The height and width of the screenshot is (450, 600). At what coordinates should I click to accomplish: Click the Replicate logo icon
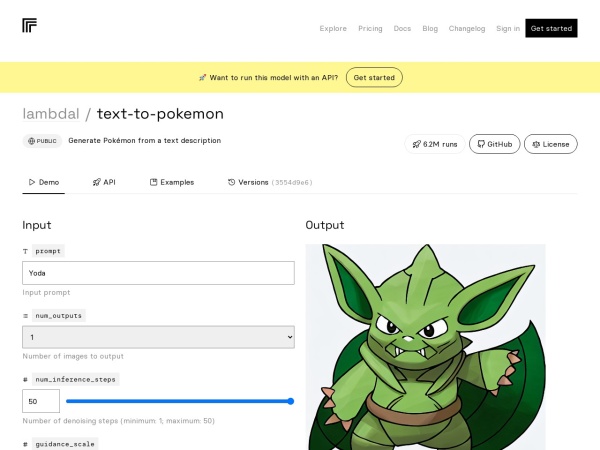(x=29, y=26)
